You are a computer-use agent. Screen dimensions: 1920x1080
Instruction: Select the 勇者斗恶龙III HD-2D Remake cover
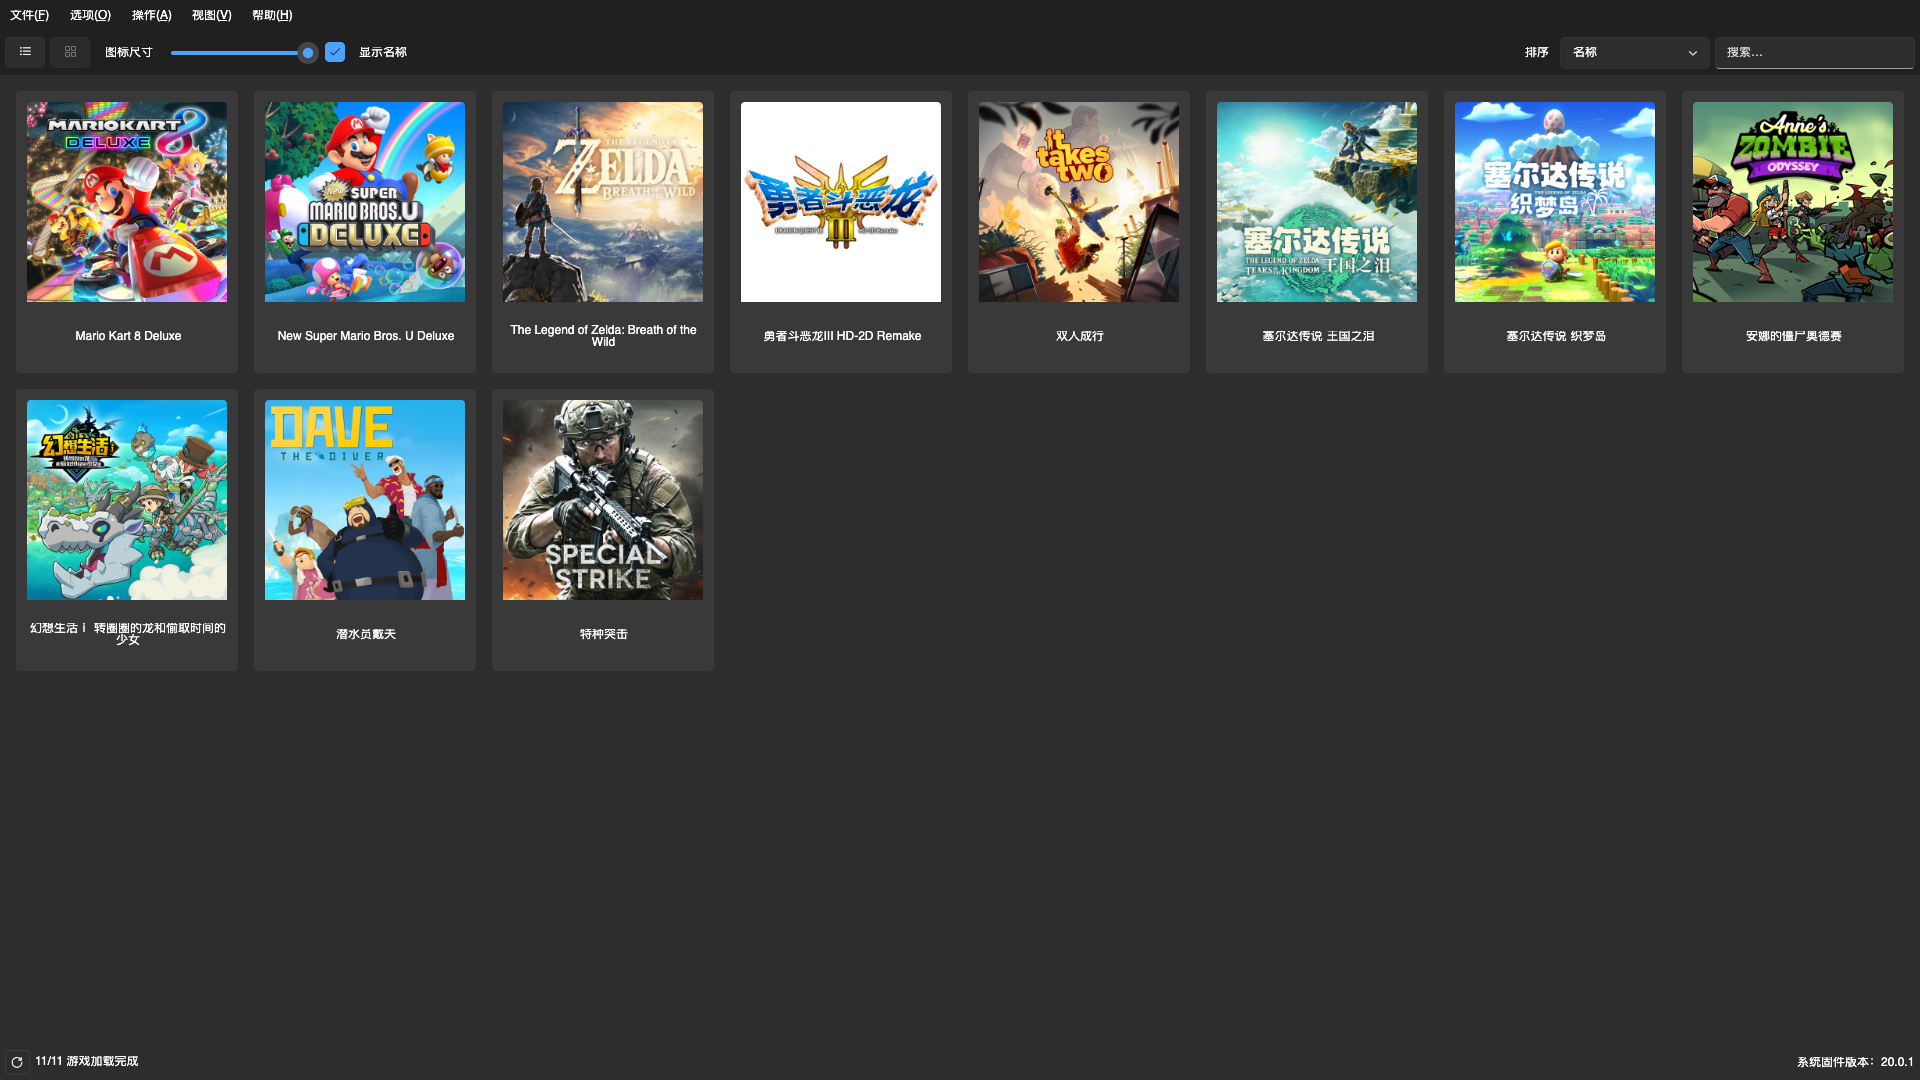(841, 202)
